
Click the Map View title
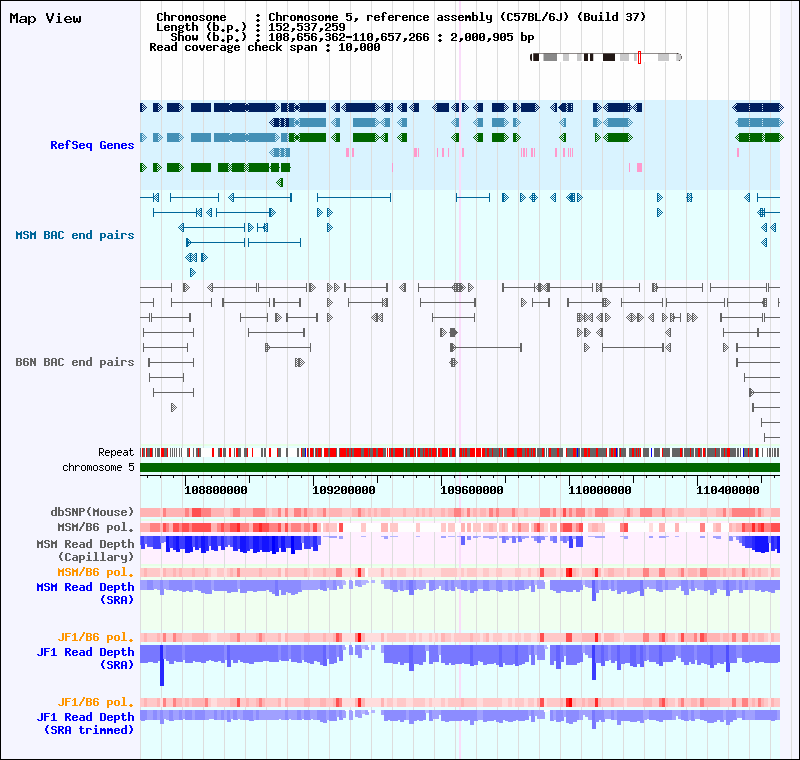click(x=45, y=18)
